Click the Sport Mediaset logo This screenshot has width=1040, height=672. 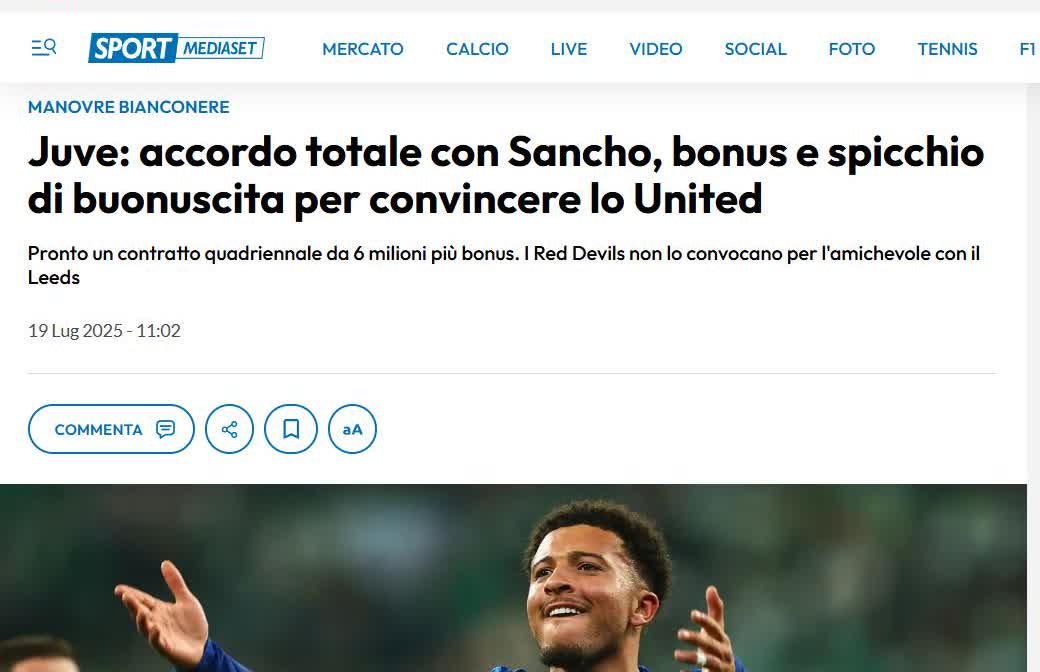coord(176,48)
